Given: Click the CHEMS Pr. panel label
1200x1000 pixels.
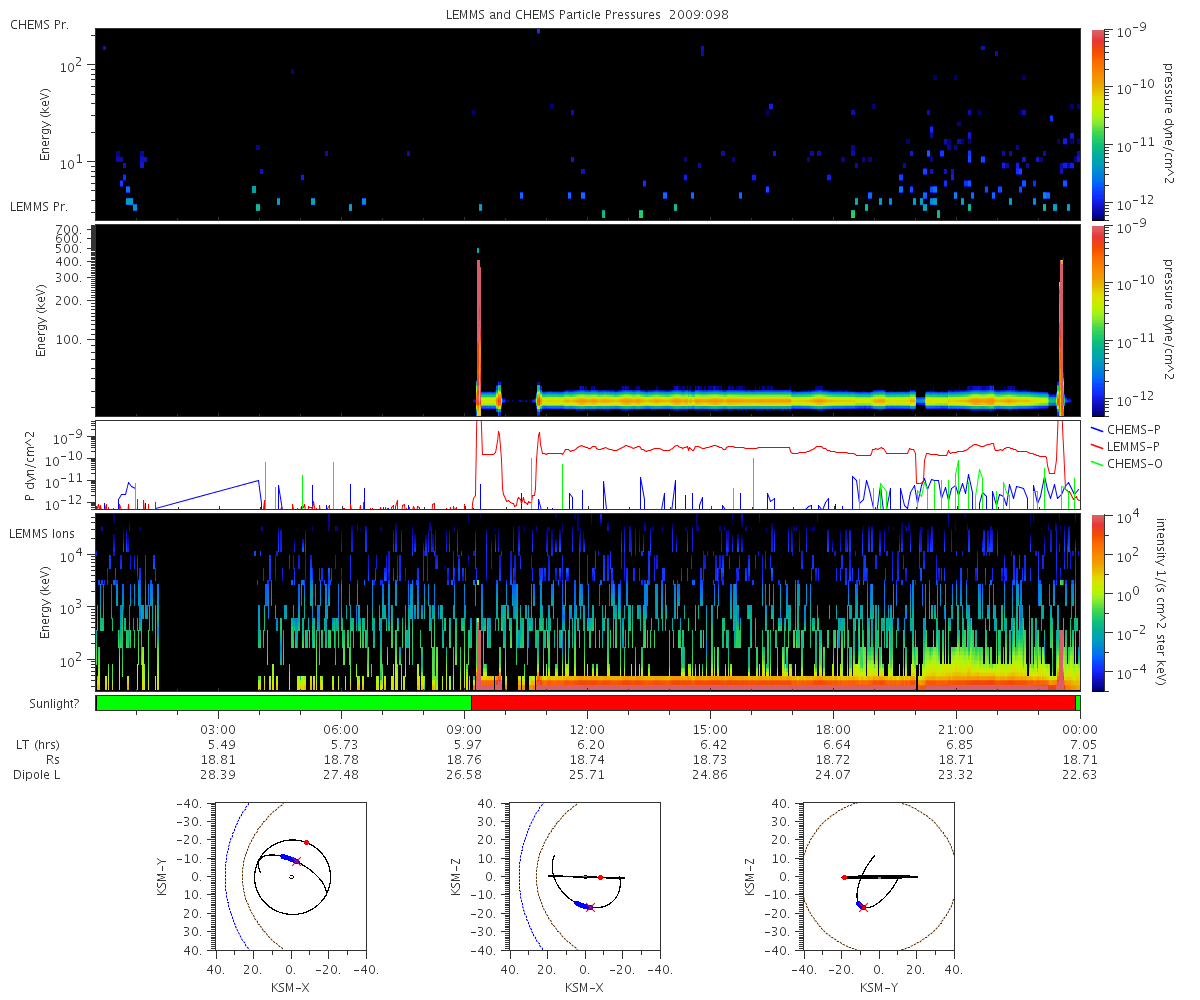Looking at the screenshot, I should 39,24.
